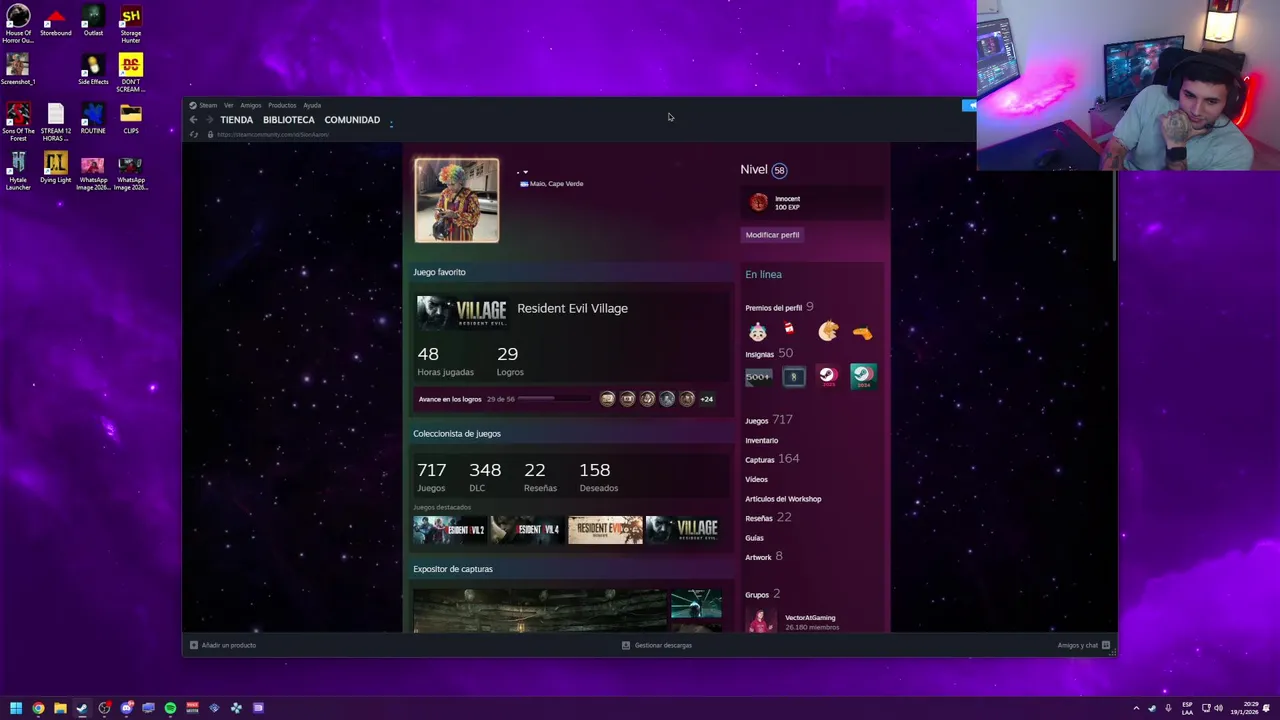1280x720 pixels.
Task: Open the Ayuda menu
Action: click(x=312, y=105)
